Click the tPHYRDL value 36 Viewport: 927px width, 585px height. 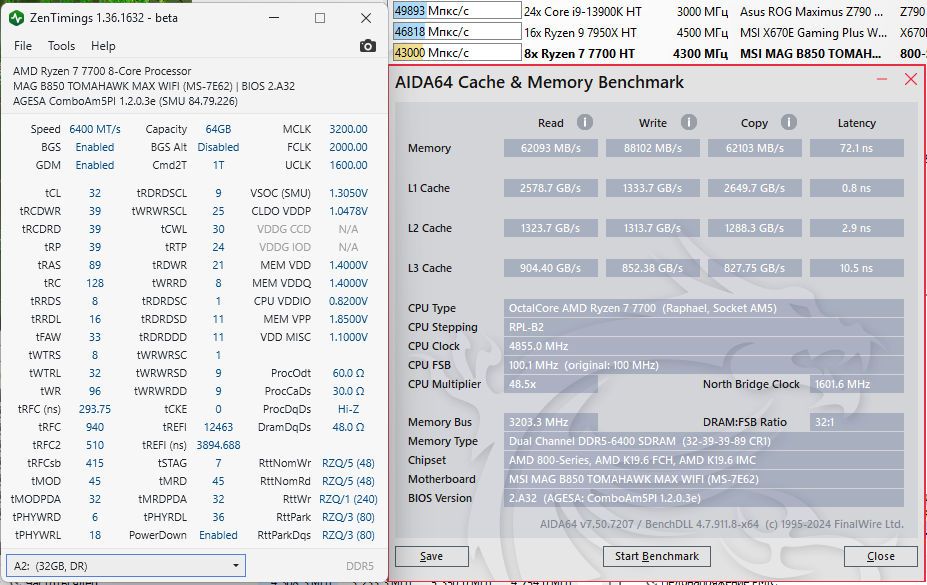tap(218, 517)
